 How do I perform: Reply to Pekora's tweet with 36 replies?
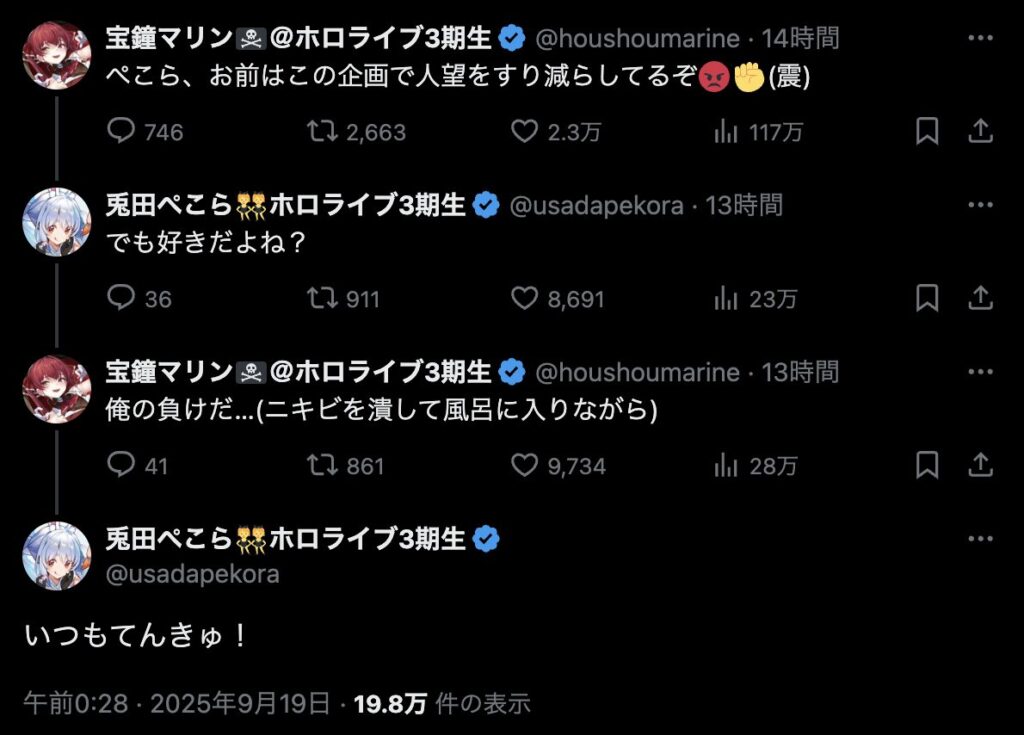[121, 298]
